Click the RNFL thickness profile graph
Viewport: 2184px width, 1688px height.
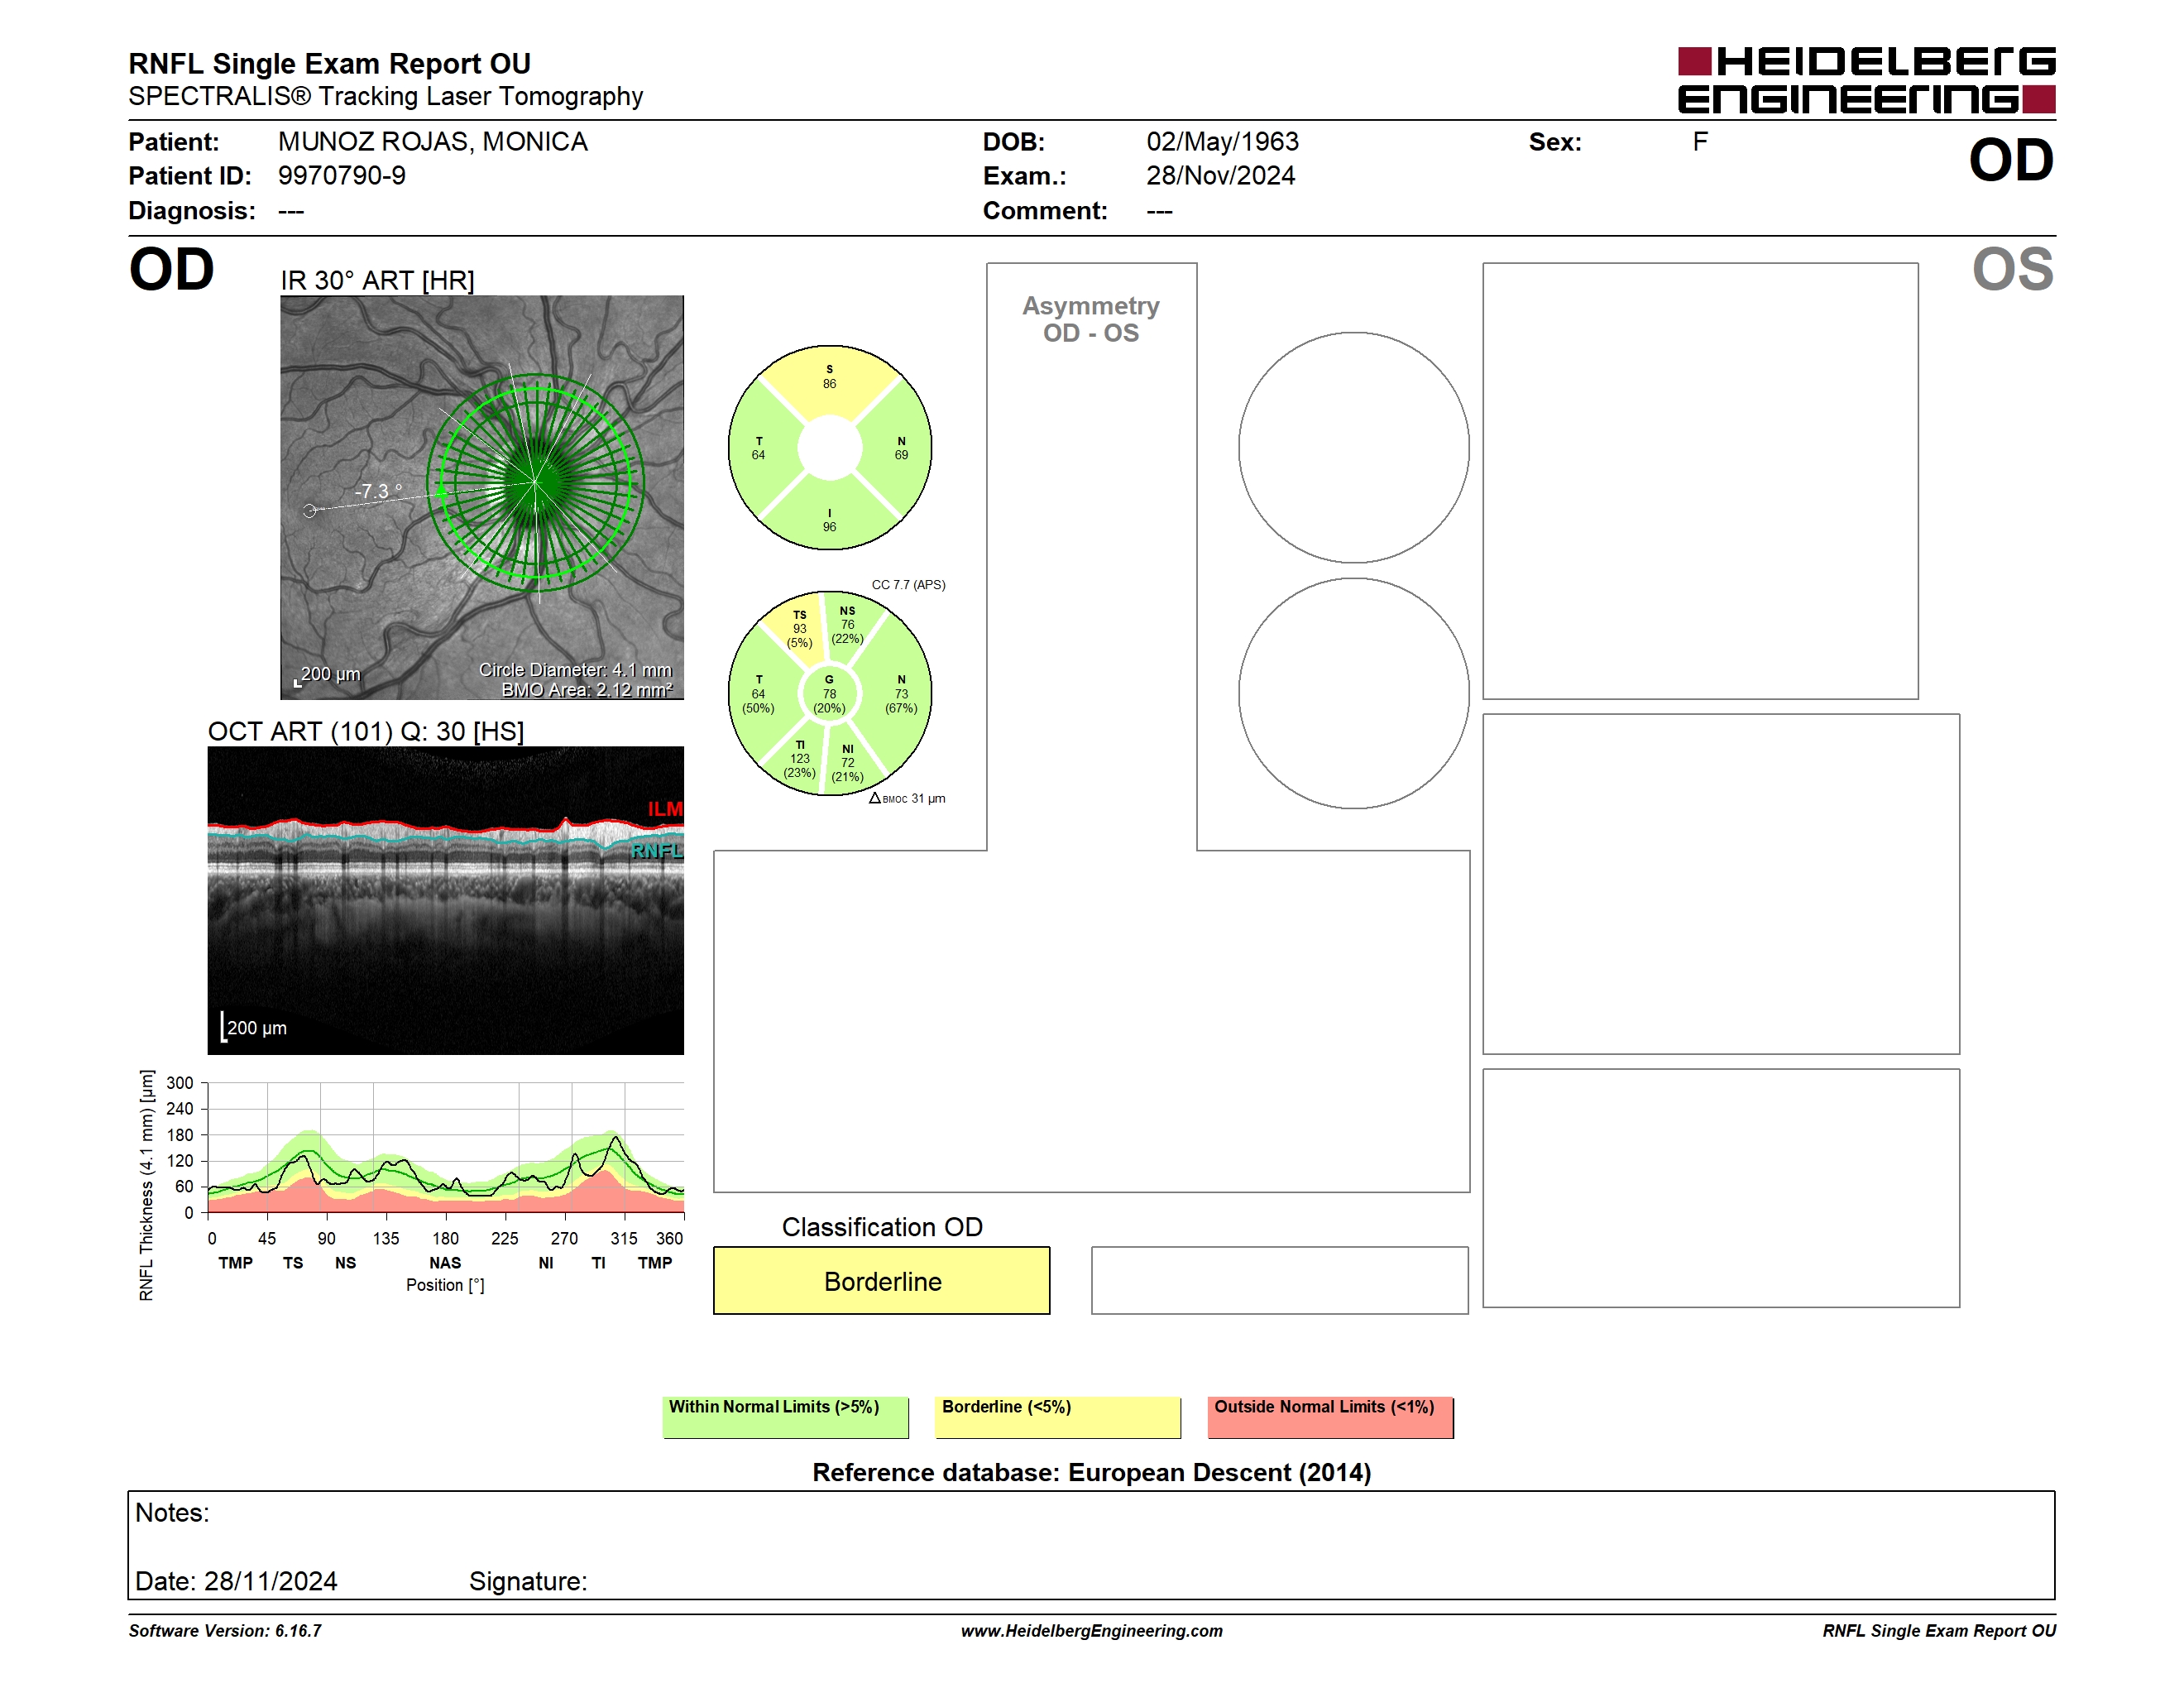point(446,1147)
